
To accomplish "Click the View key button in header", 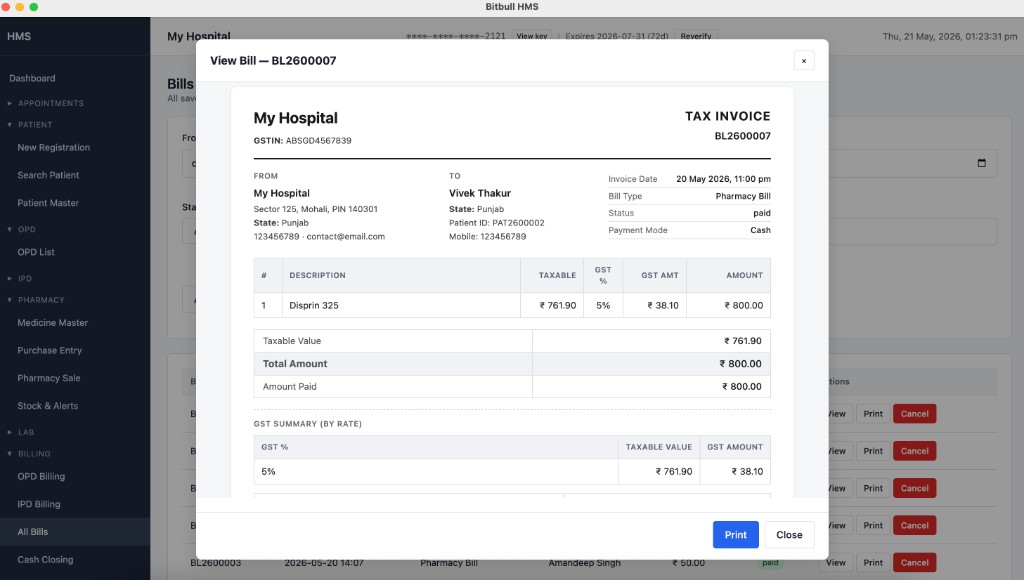I will click(x=532, y=36).
